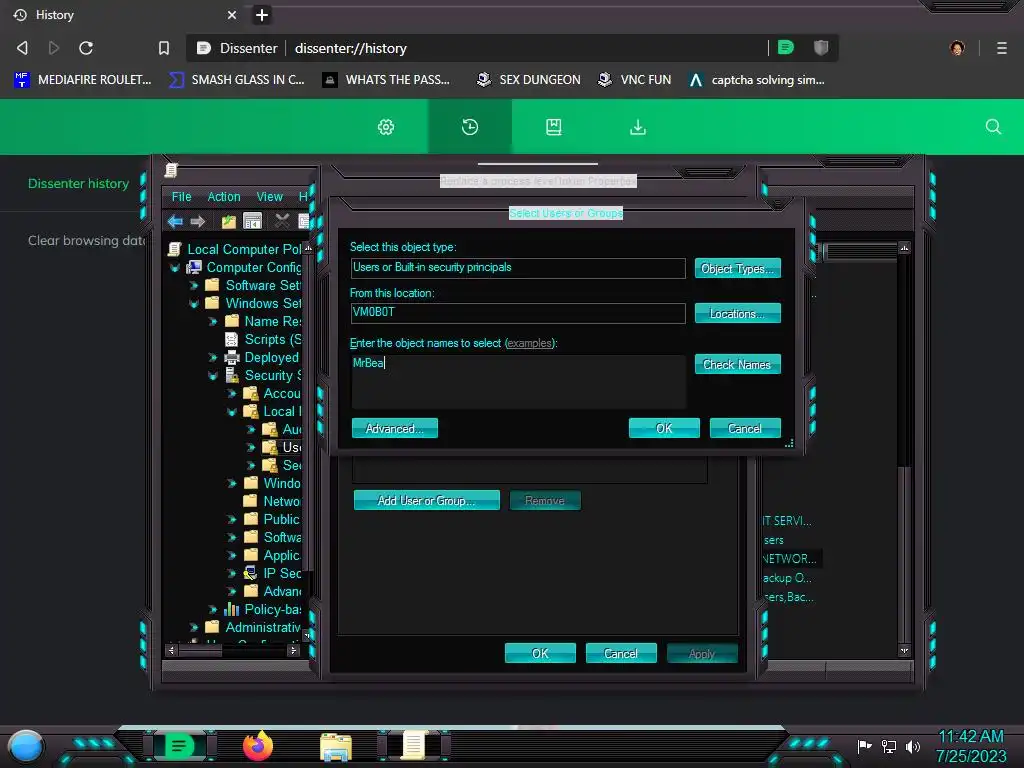
Task: Cancel the Select Users or Groups dialog
Action: [745, 428]
